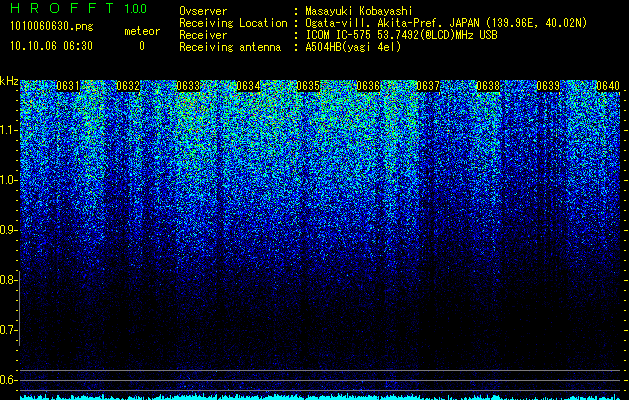Click the meteor count value 0
The width and height of the screenshot is (629, 400).
(142, 46)
